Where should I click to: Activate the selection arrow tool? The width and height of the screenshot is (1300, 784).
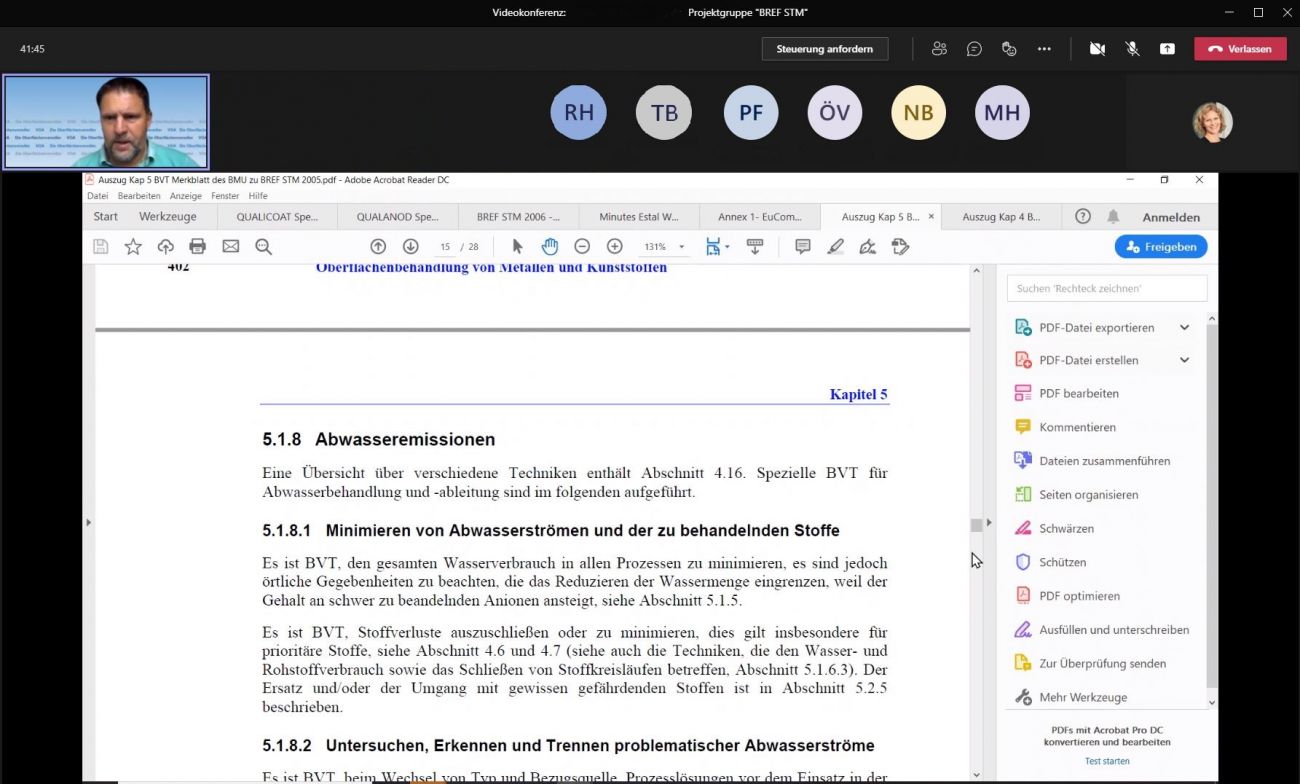click(517, 246)
